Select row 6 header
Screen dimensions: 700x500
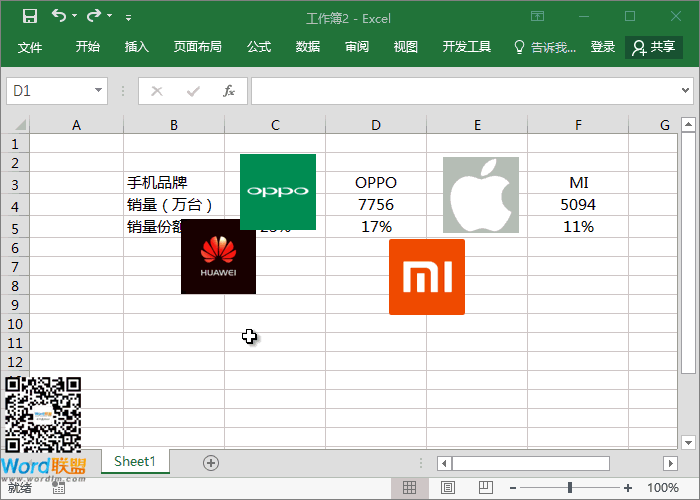15,247
